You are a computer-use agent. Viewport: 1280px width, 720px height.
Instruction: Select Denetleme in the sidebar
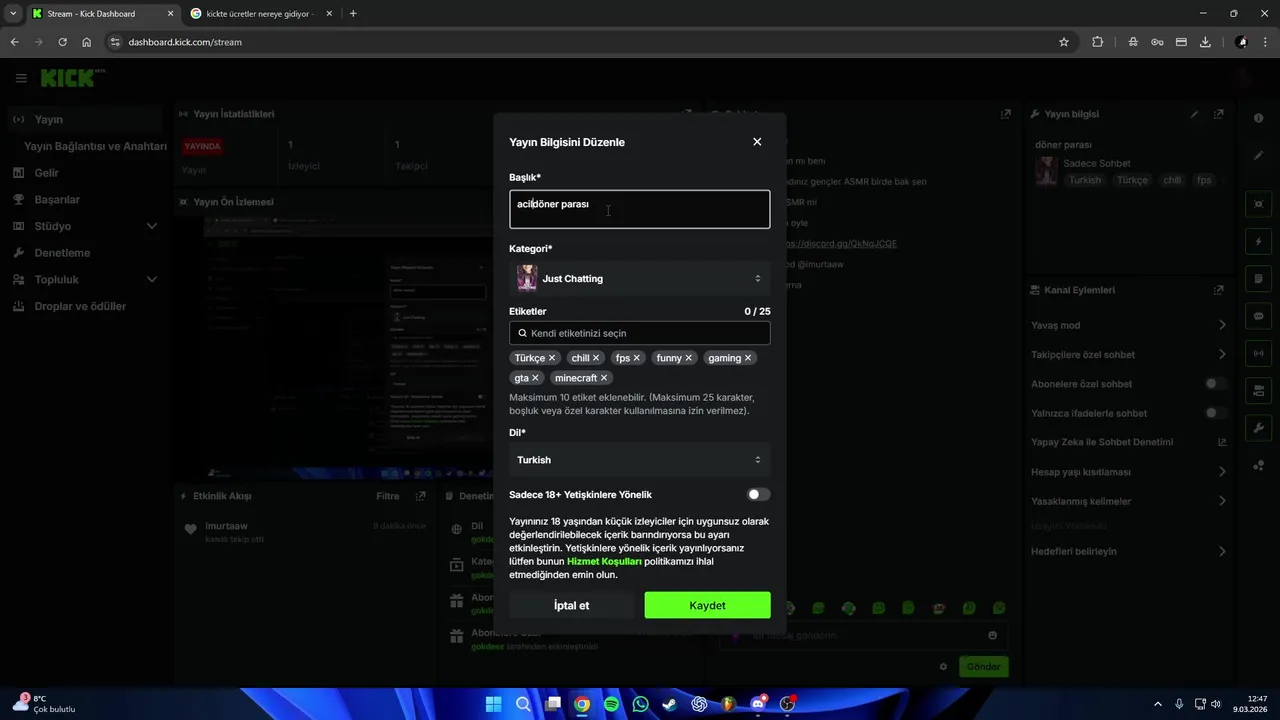(85, 253)
